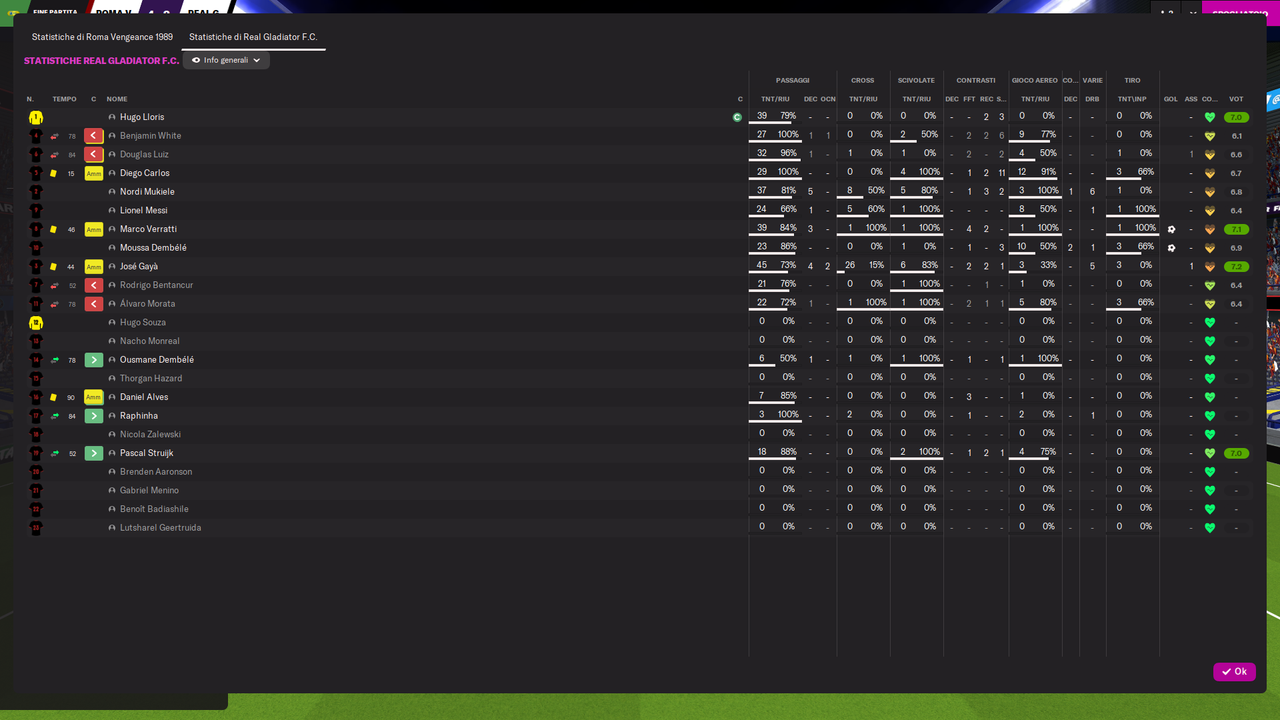
Task: Click Hugo Lloris's yellow goalkeeper shirt icon
Action: 36,117
